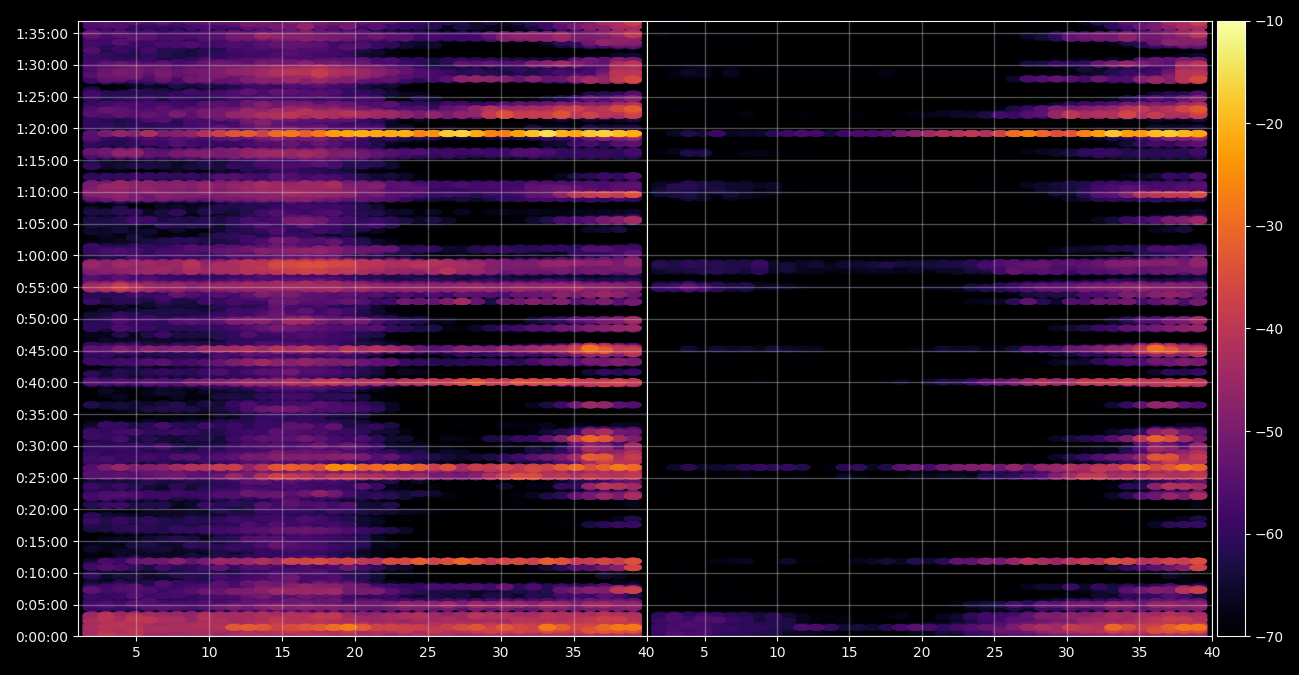Click x-axis label 10 of left heatmap
Image resolution: width=1299 pixels, height=675 pixels.
pyautogui.click(x=209, y=653)
